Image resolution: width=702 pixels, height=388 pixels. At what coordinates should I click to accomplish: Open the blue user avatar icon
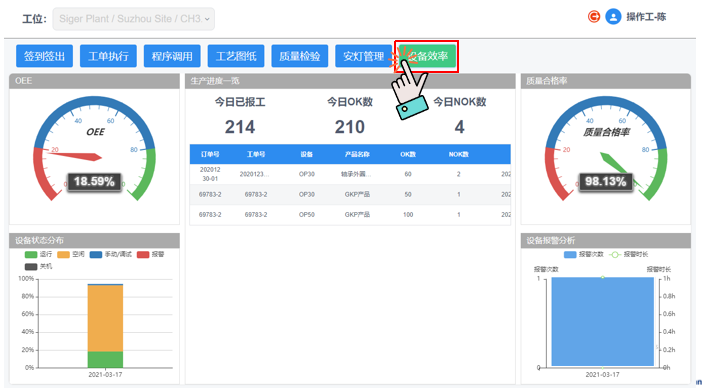tap(613, 17)
